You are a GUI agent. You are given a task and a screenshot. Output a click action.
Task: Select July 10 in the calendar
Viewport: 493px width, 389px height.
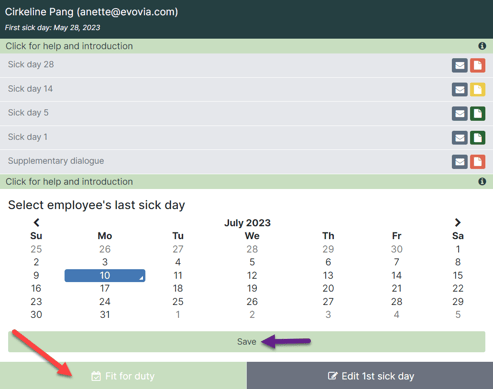coord(105,275)
